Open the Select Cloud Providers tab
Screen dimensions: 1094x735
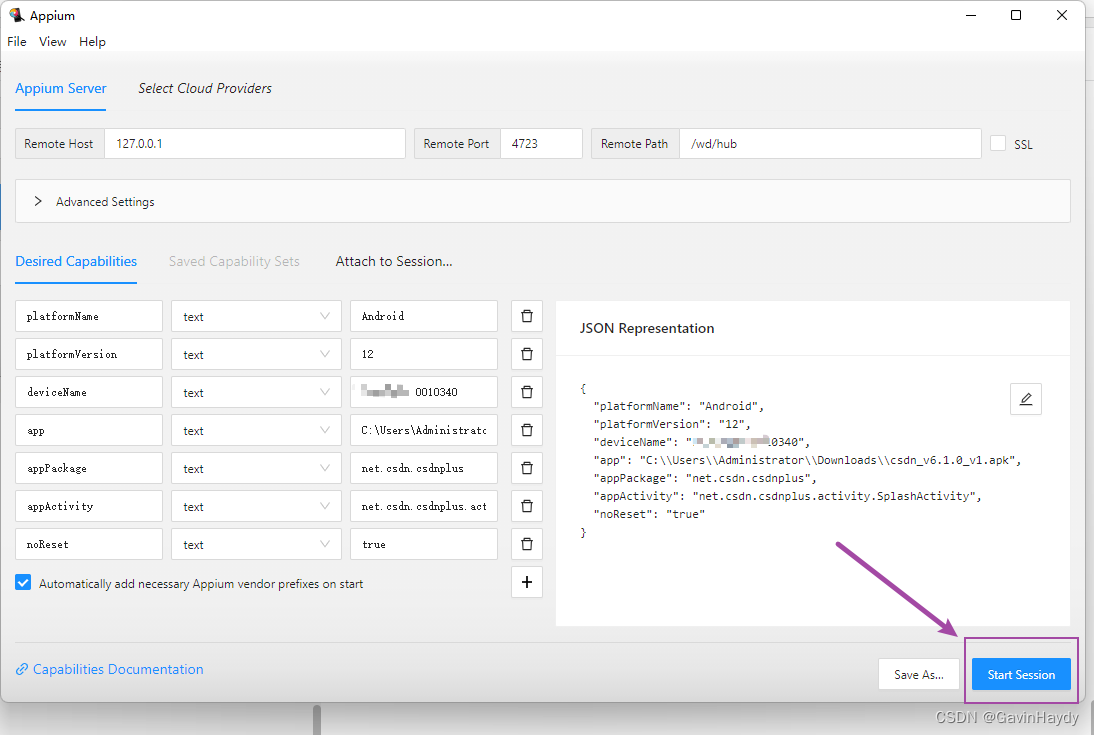(205, 89)
